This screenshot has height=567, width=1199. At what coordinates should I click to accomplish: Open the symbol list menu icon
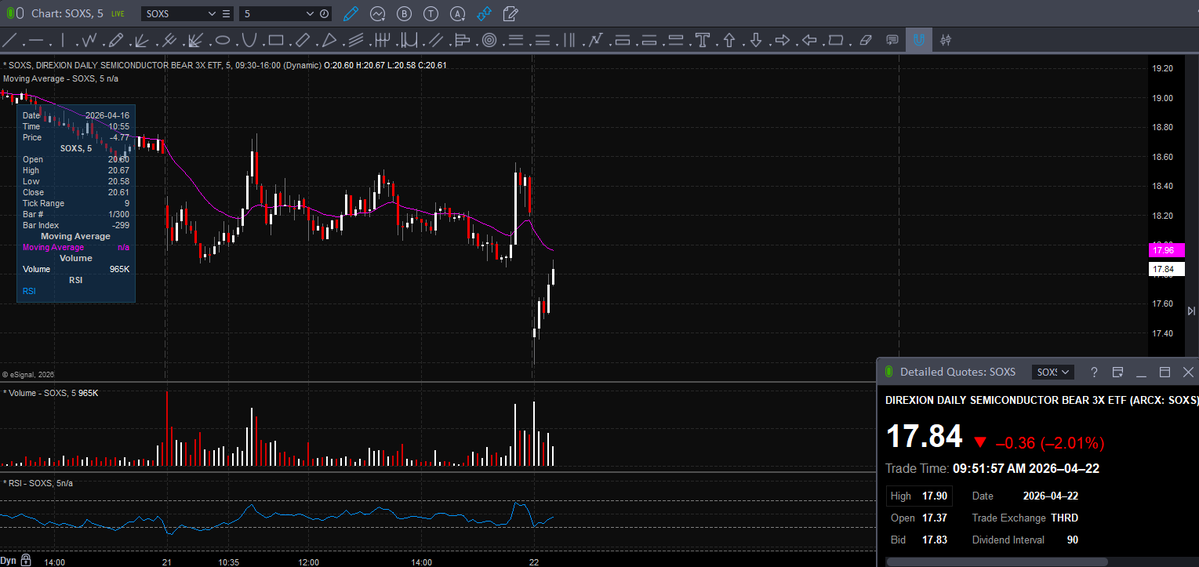click(x=226, y=14)
